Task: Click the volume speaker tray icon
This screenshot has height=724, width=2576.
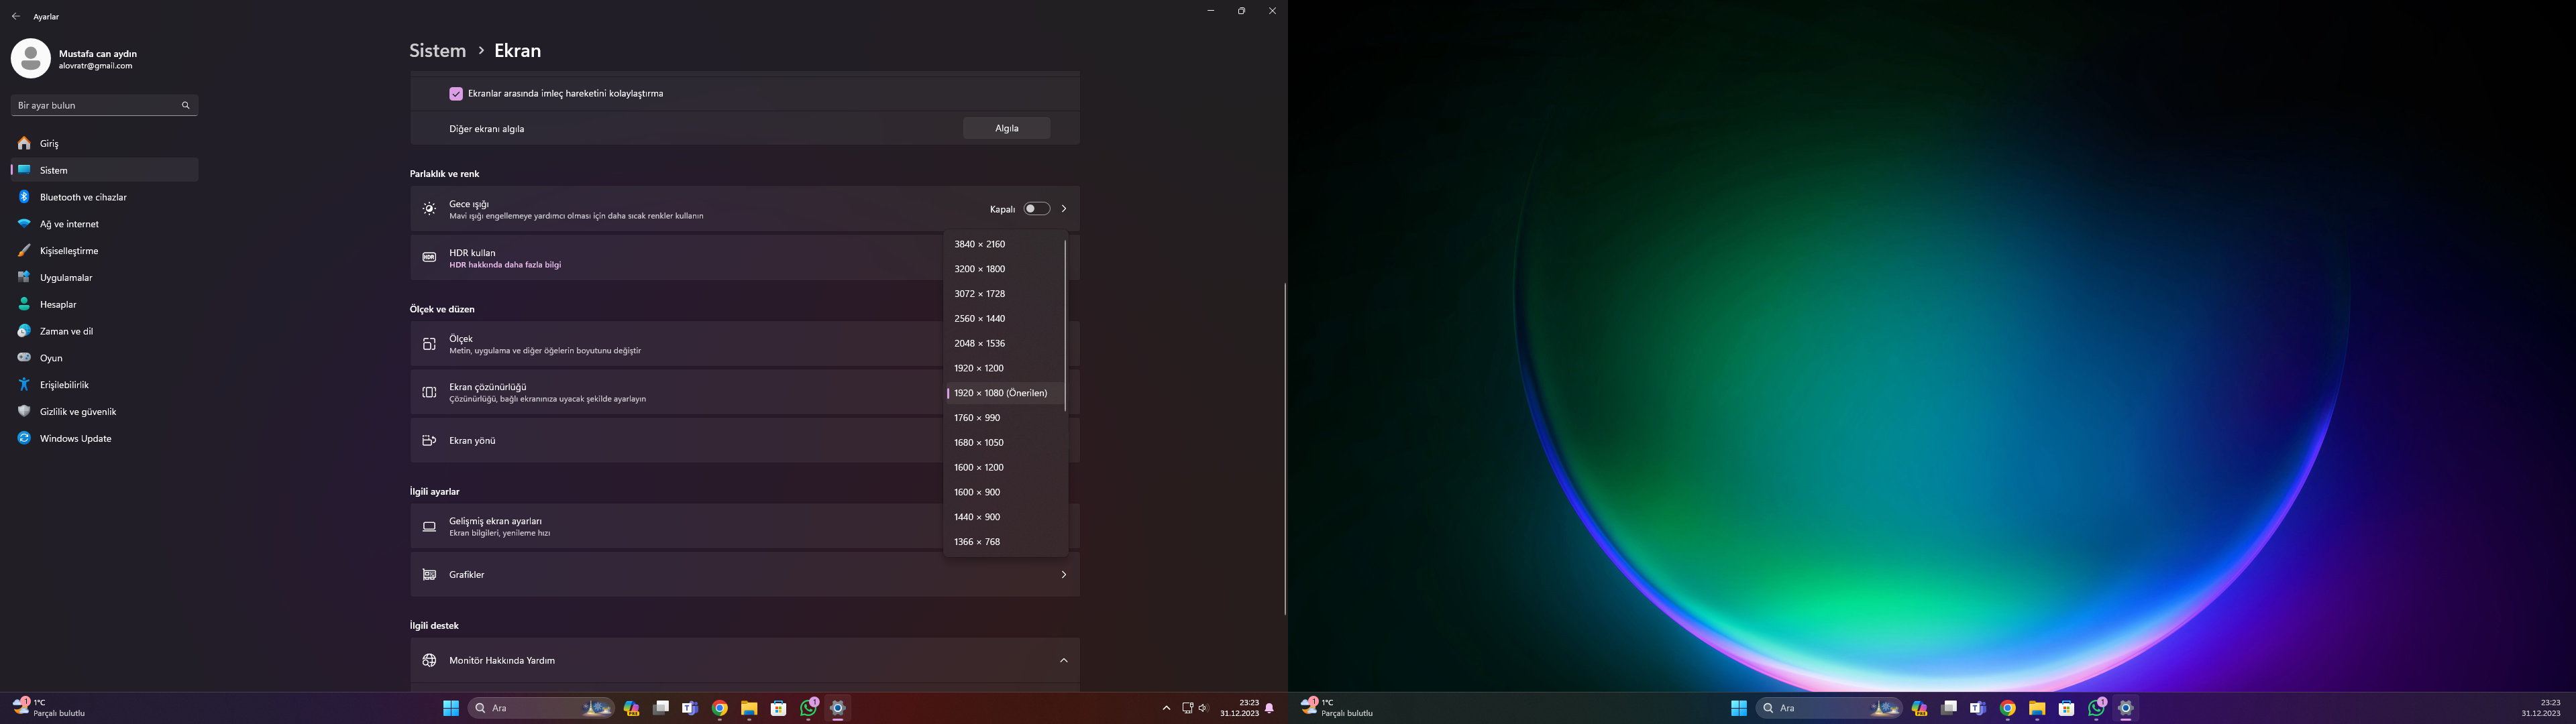Action: click(1203, 708)
